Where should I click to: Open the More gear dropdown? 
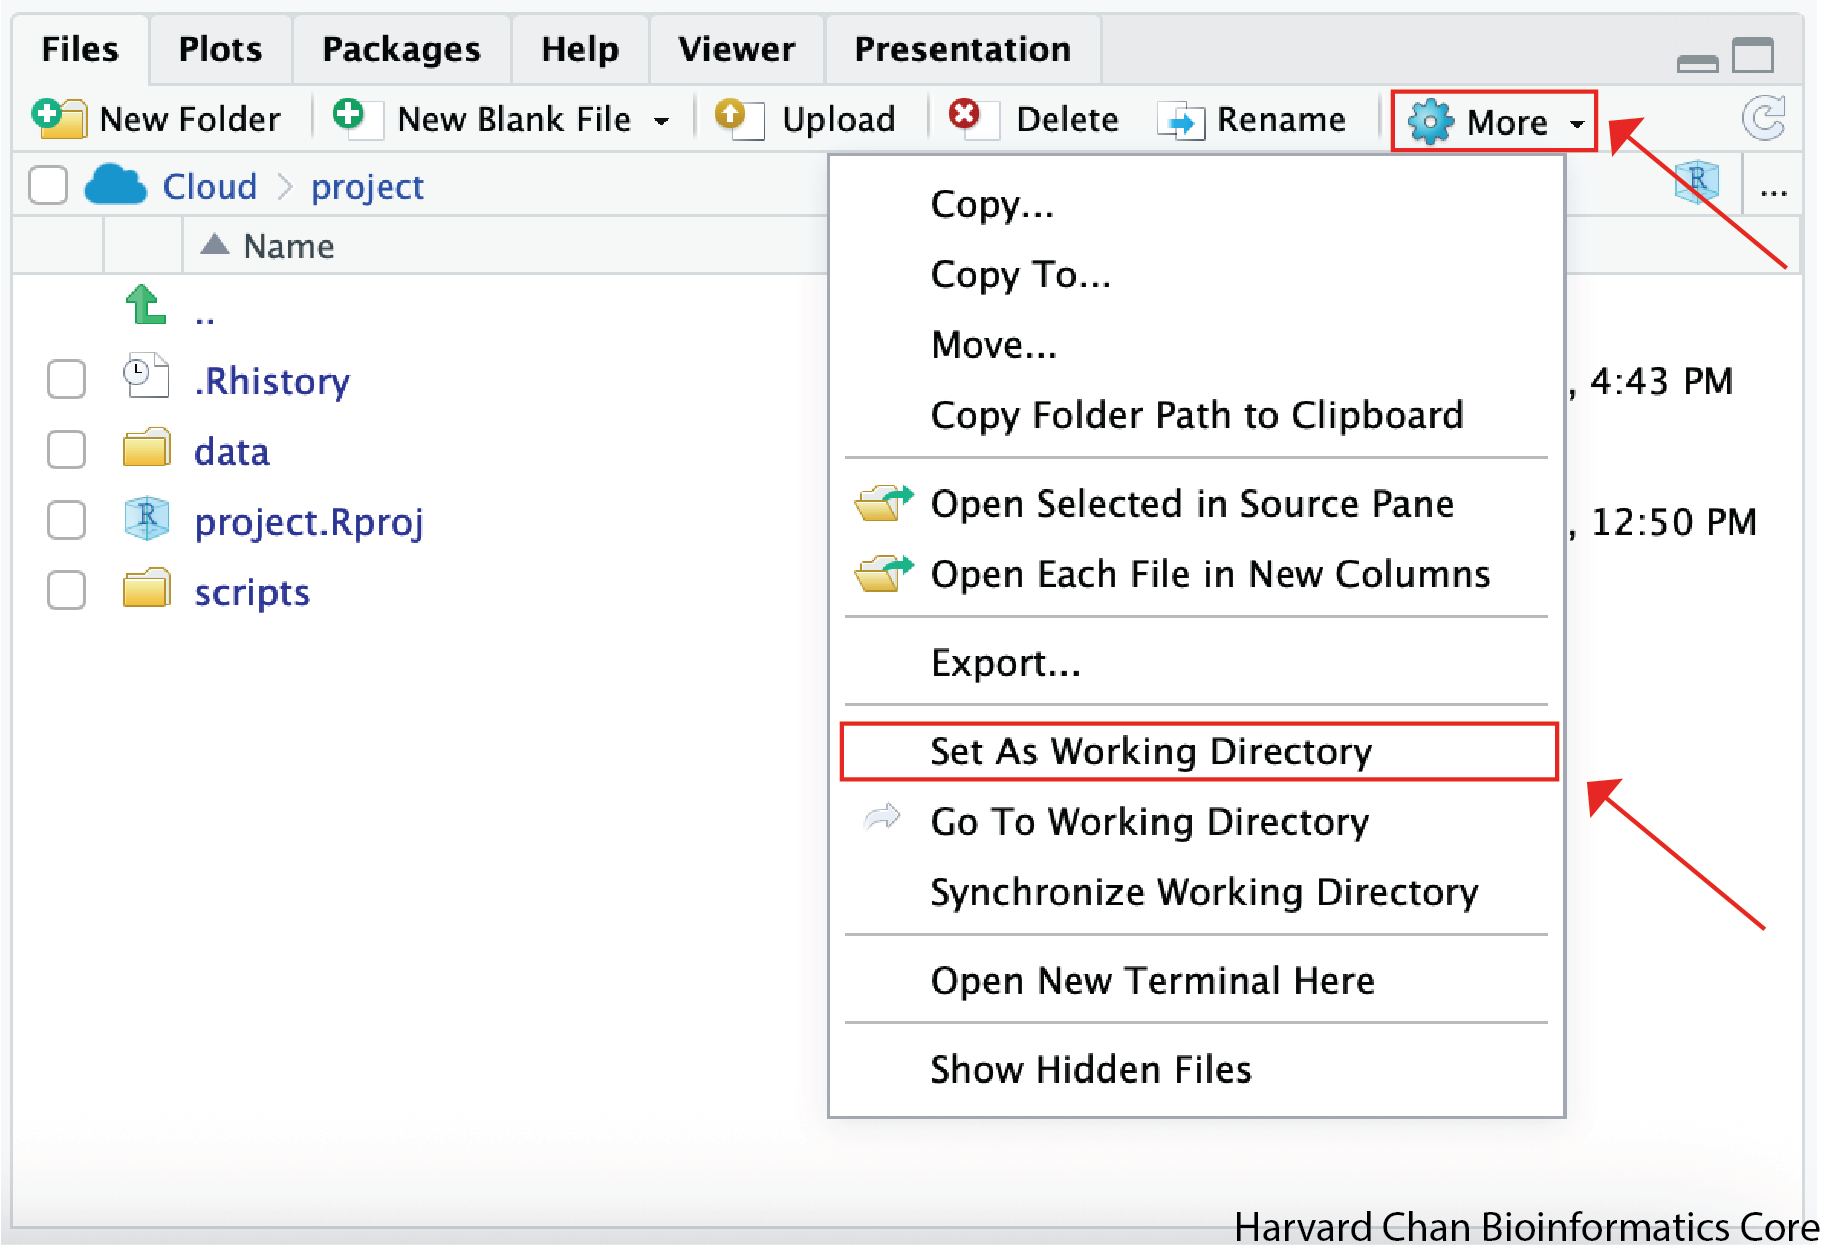point(1494,122)
